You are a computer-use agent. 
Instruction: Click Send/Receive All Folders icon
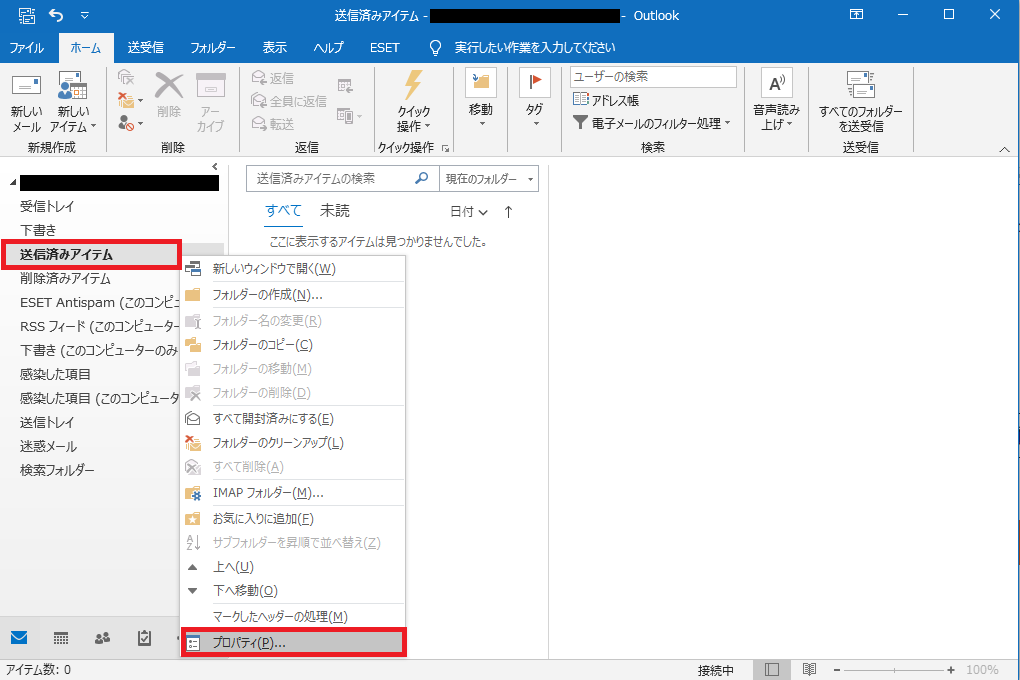[861, 85]
